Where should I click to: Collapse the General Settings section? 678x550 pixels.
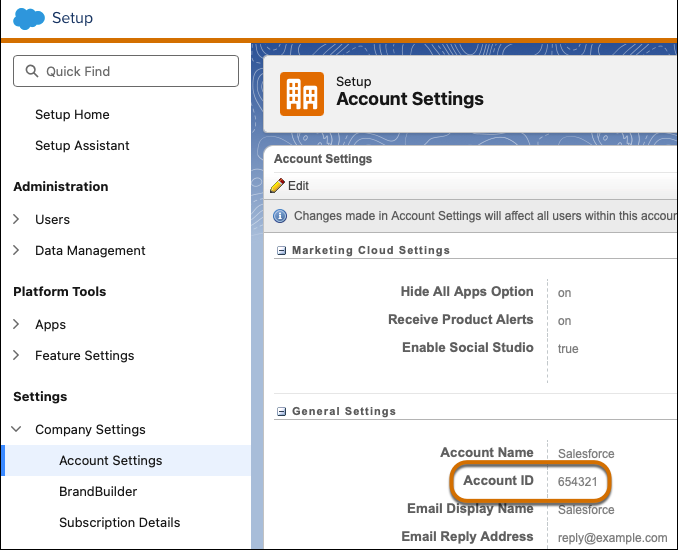click(281, 412)
